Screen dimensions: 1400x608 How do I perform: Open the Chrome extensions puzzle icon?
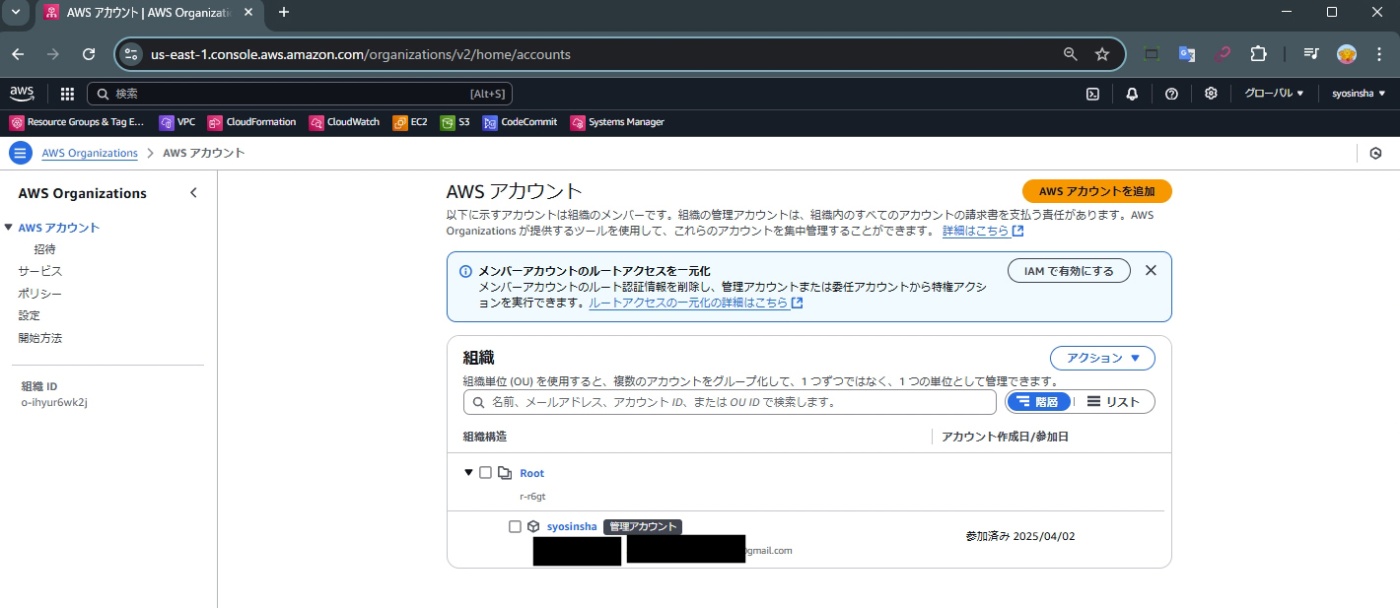tap(1259, 54)
